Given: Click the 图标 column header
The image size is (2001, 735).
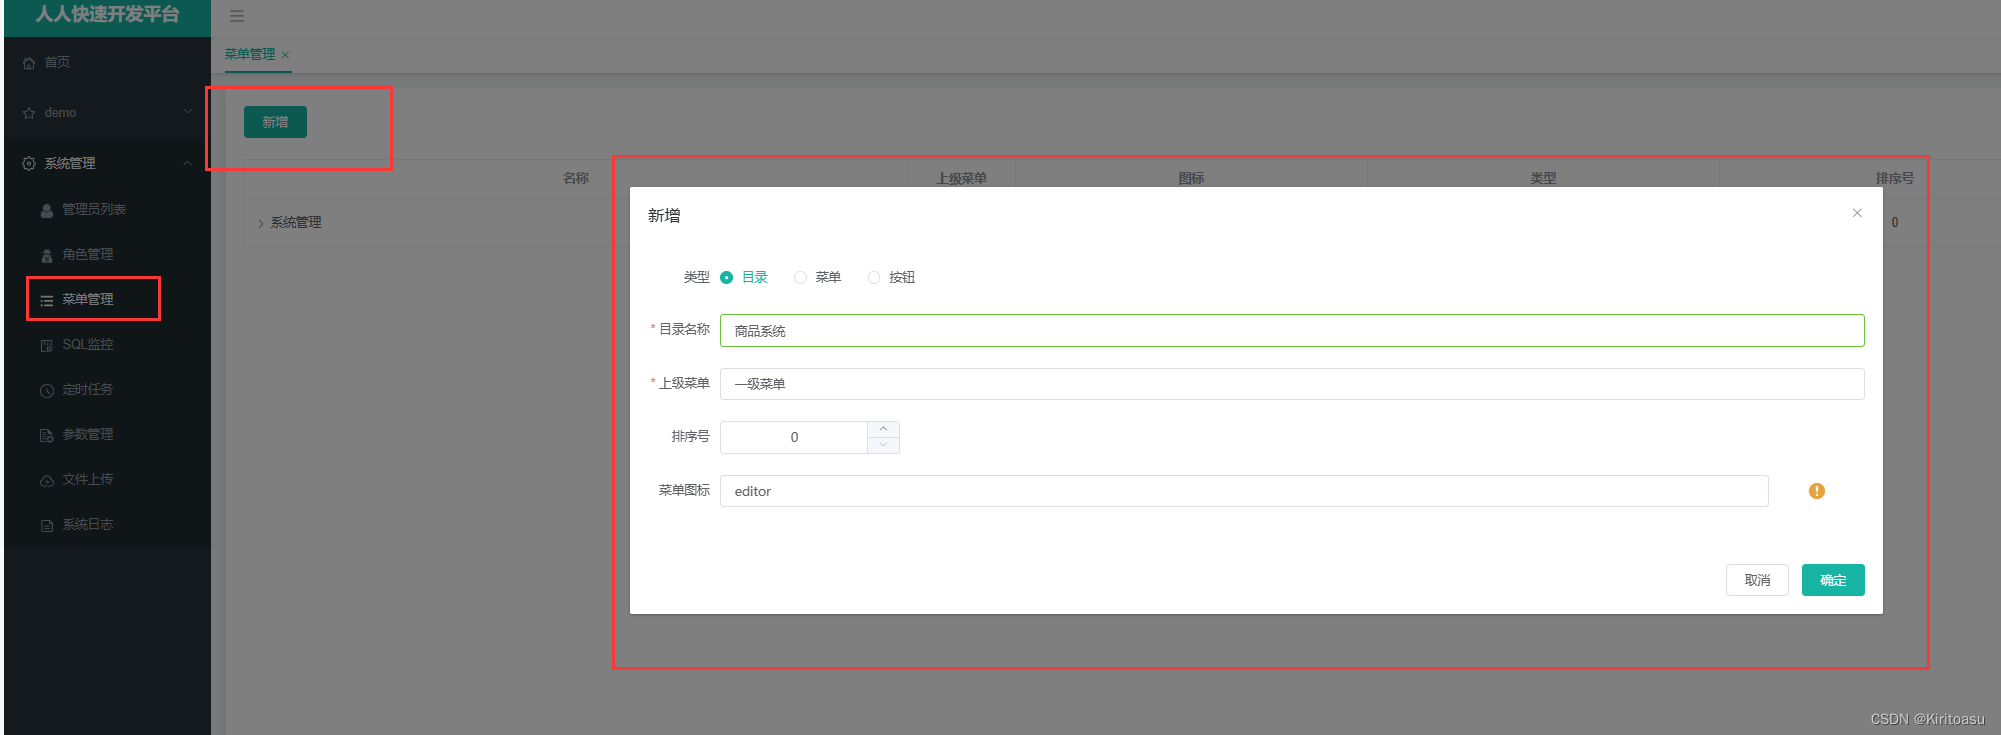Looking at the screenshot, I should (1191, 178).
